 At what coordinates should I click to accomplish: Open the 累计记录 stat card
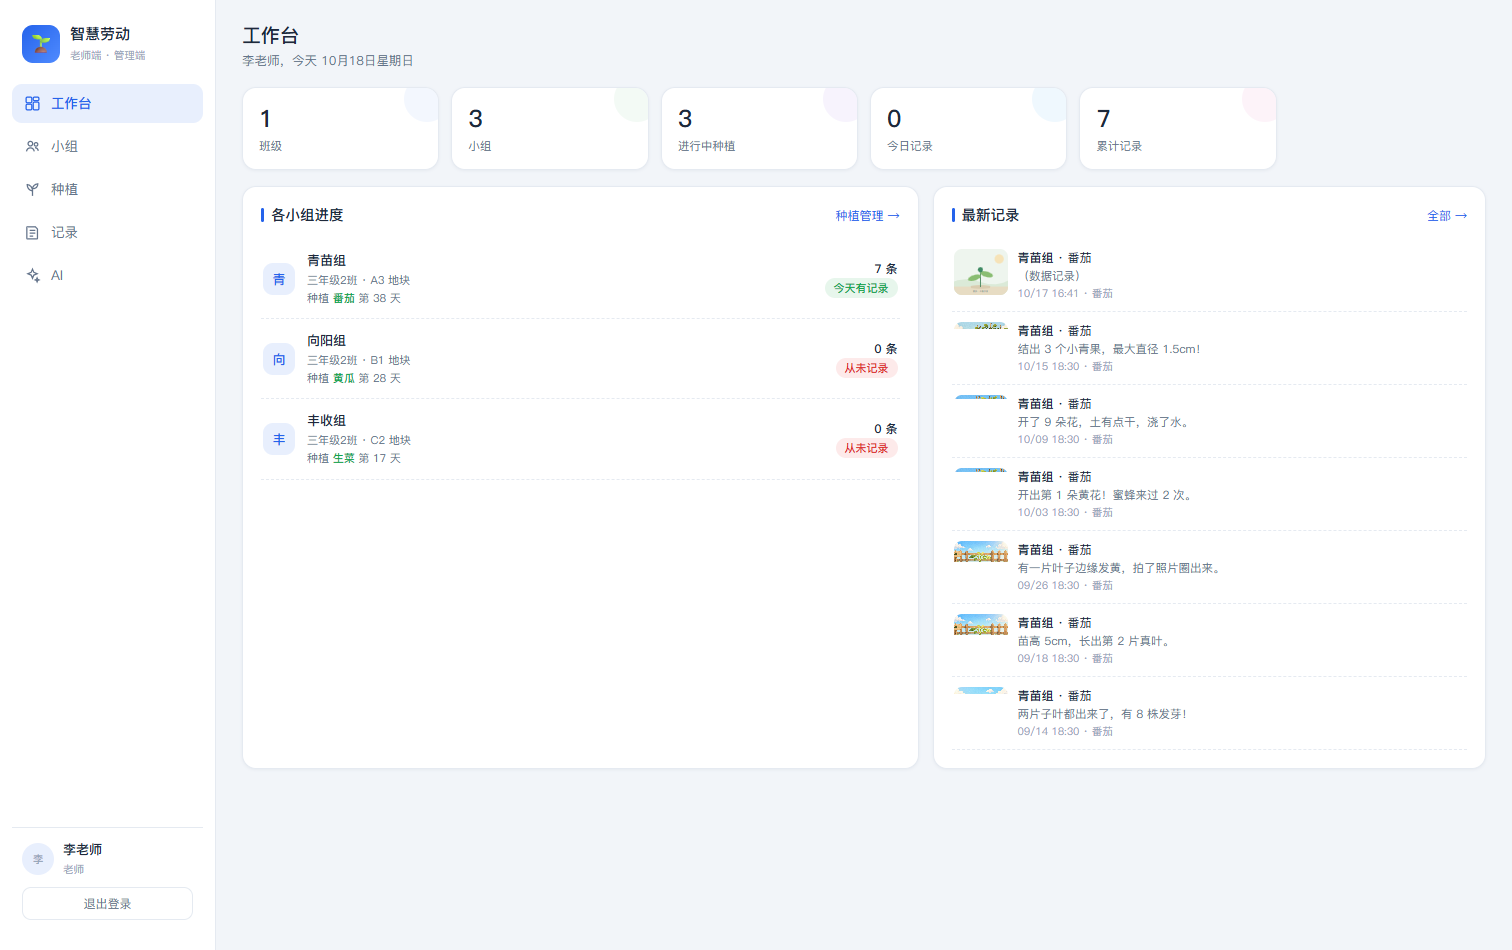[1178, 128]
